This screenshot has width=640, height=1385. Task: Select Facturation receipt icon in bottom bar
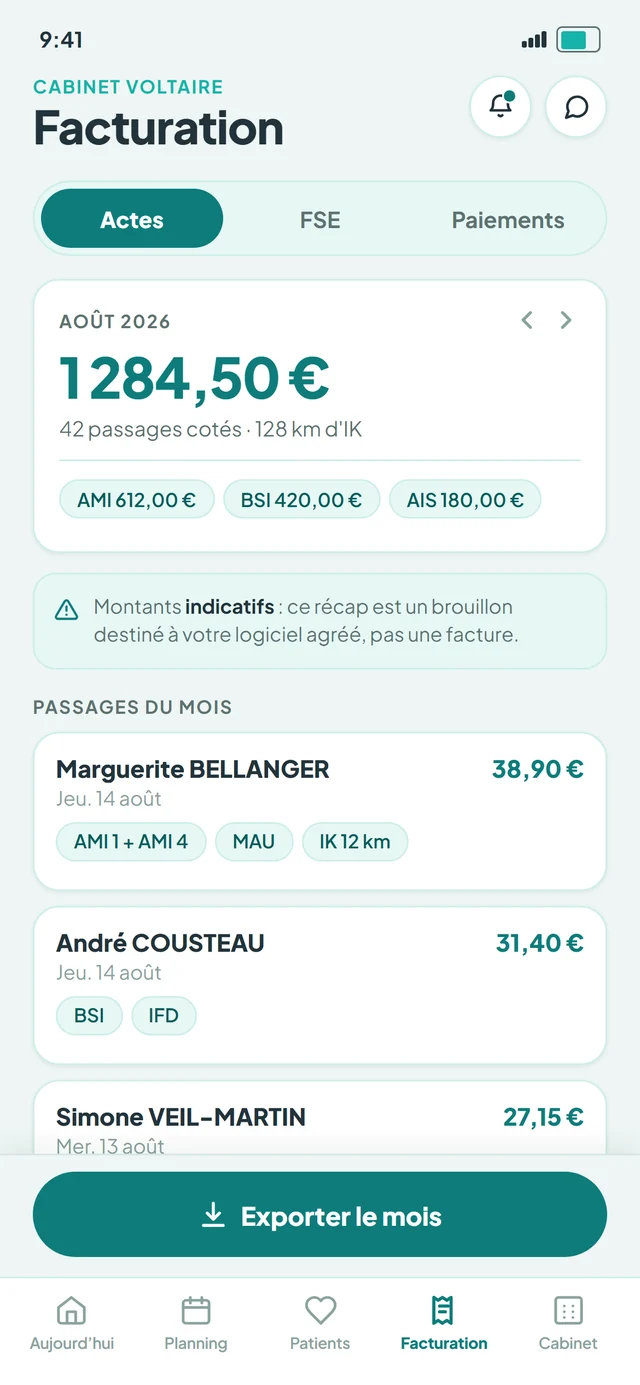pyautogui.click(x=444, y=1310)
